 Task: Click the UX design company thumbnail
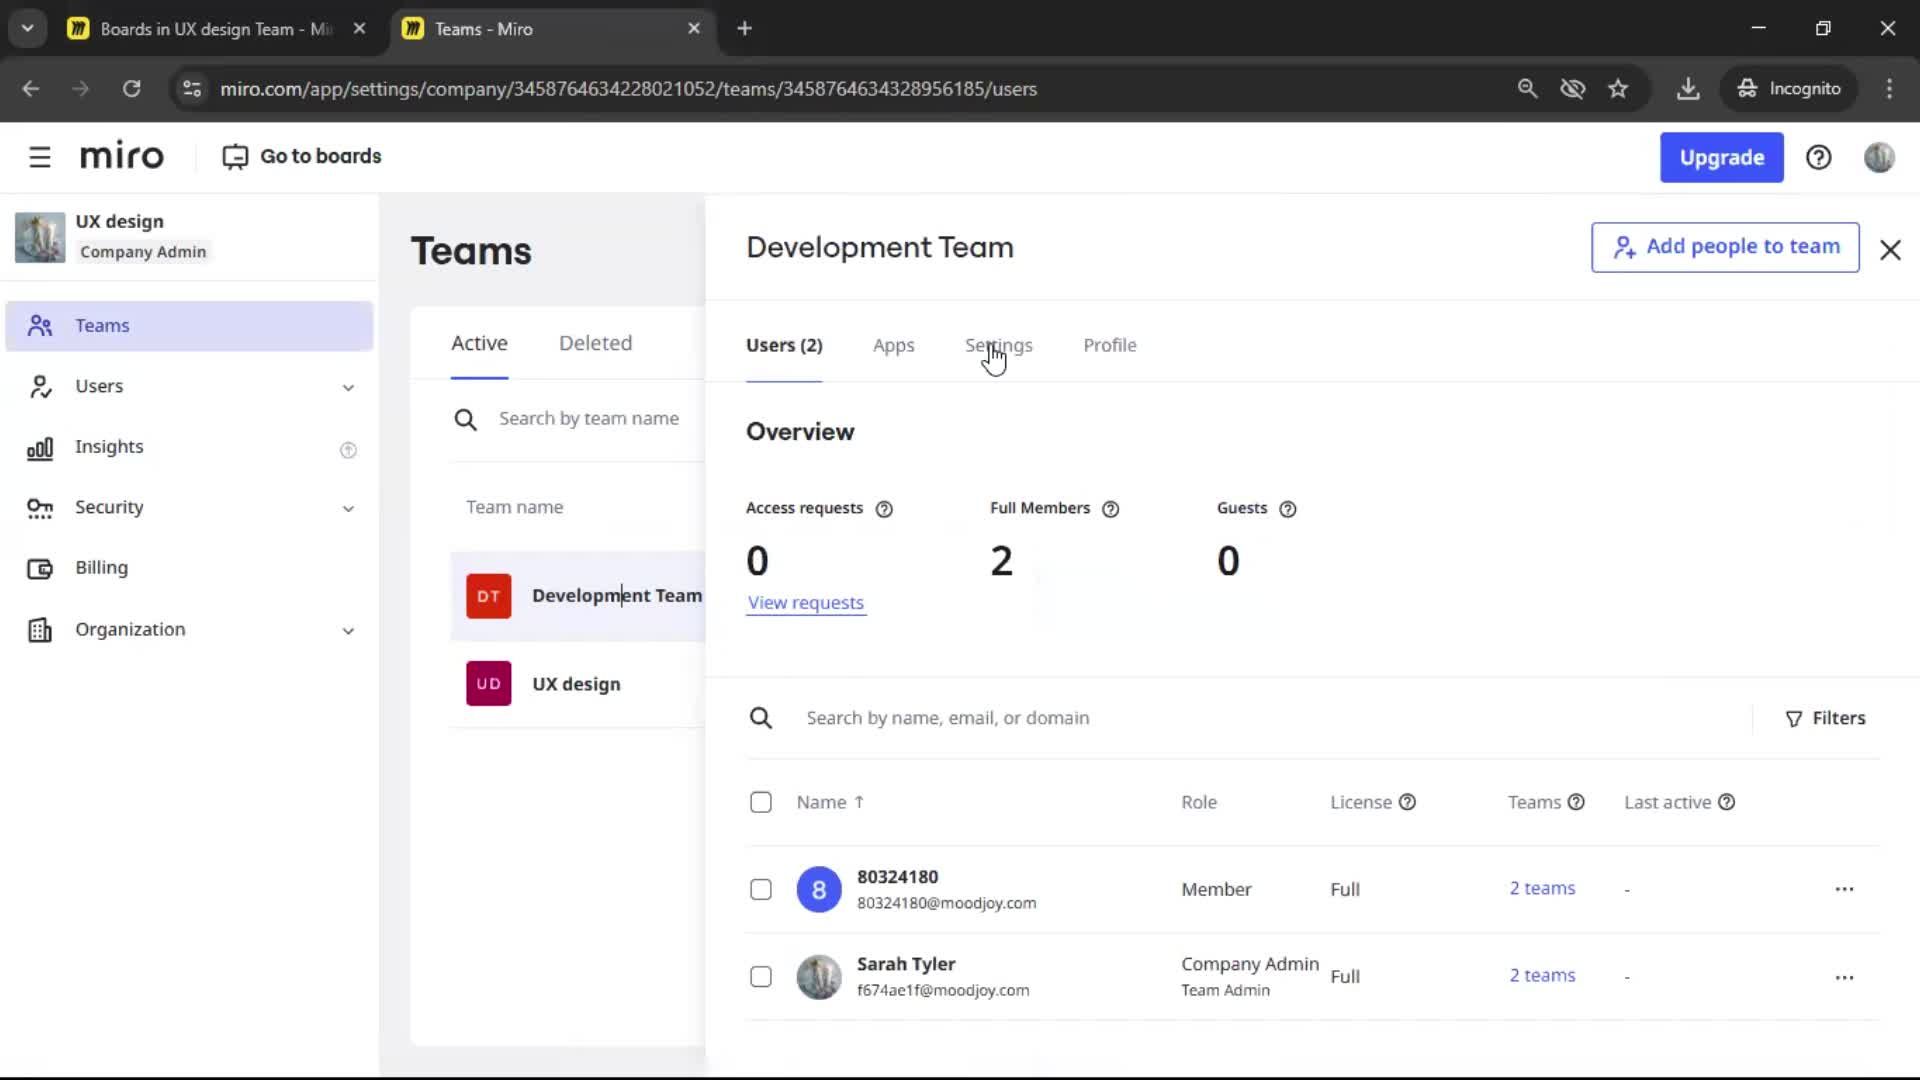pos(40,237)
